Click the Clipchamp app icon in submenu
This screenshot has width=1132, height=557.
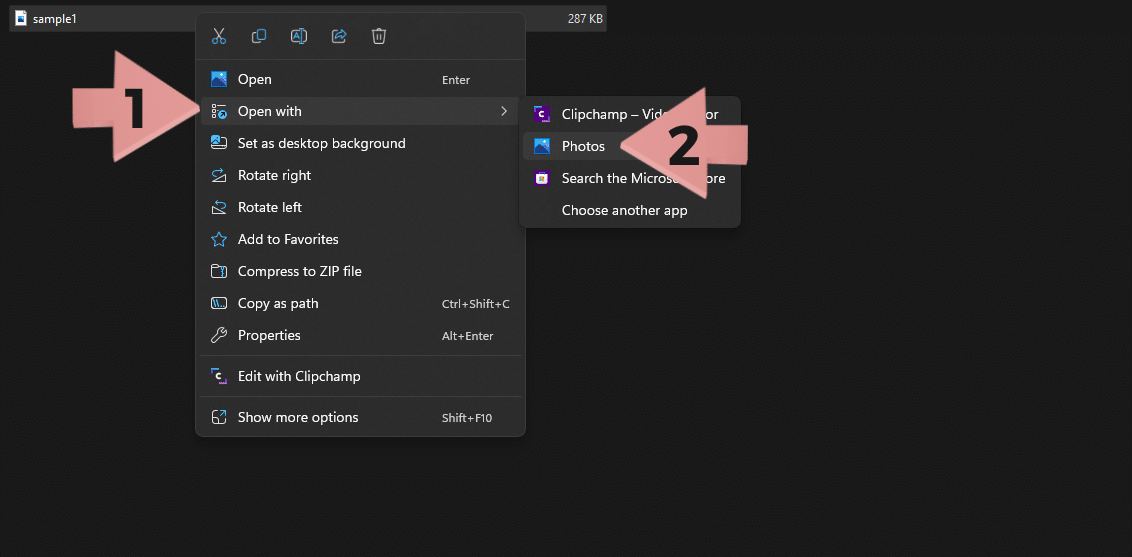[541, 114]
